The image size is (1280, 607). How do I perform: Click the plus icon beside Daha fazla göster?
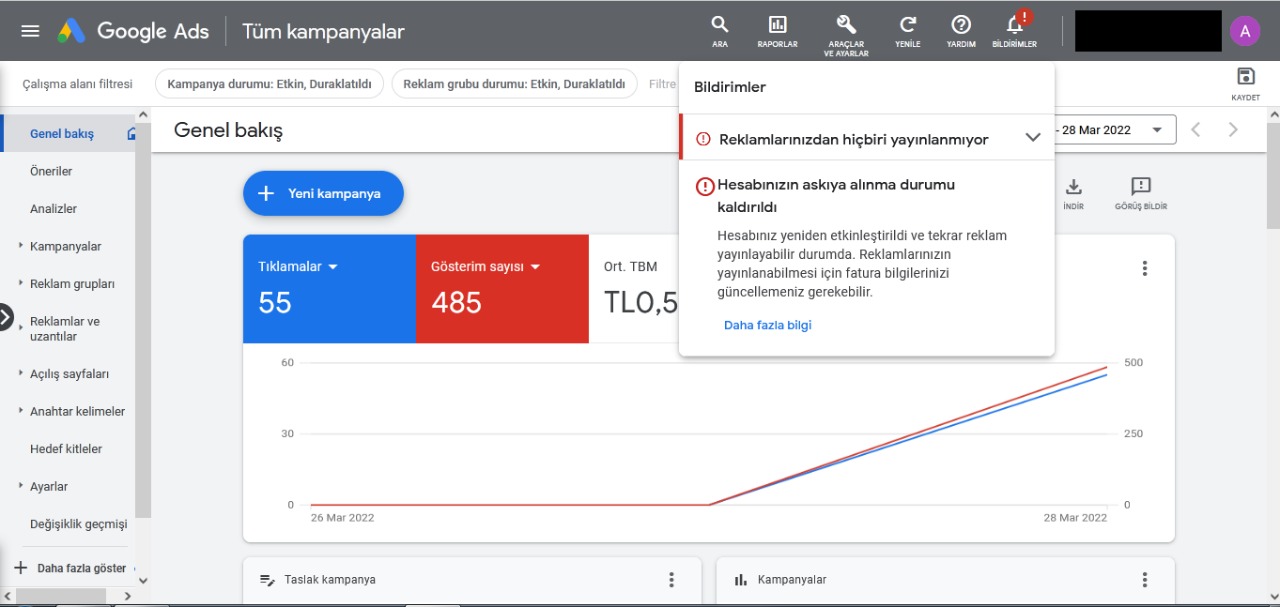21,568
